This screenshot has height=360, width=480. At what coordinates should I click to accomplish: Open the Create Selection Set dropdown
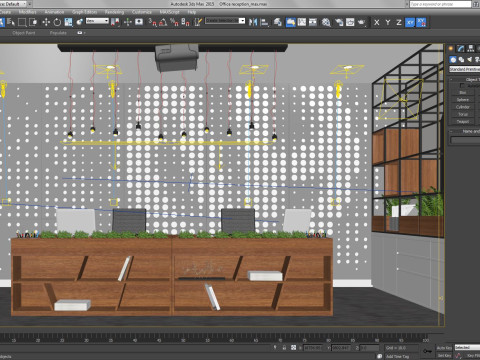(x=225, y=21)
